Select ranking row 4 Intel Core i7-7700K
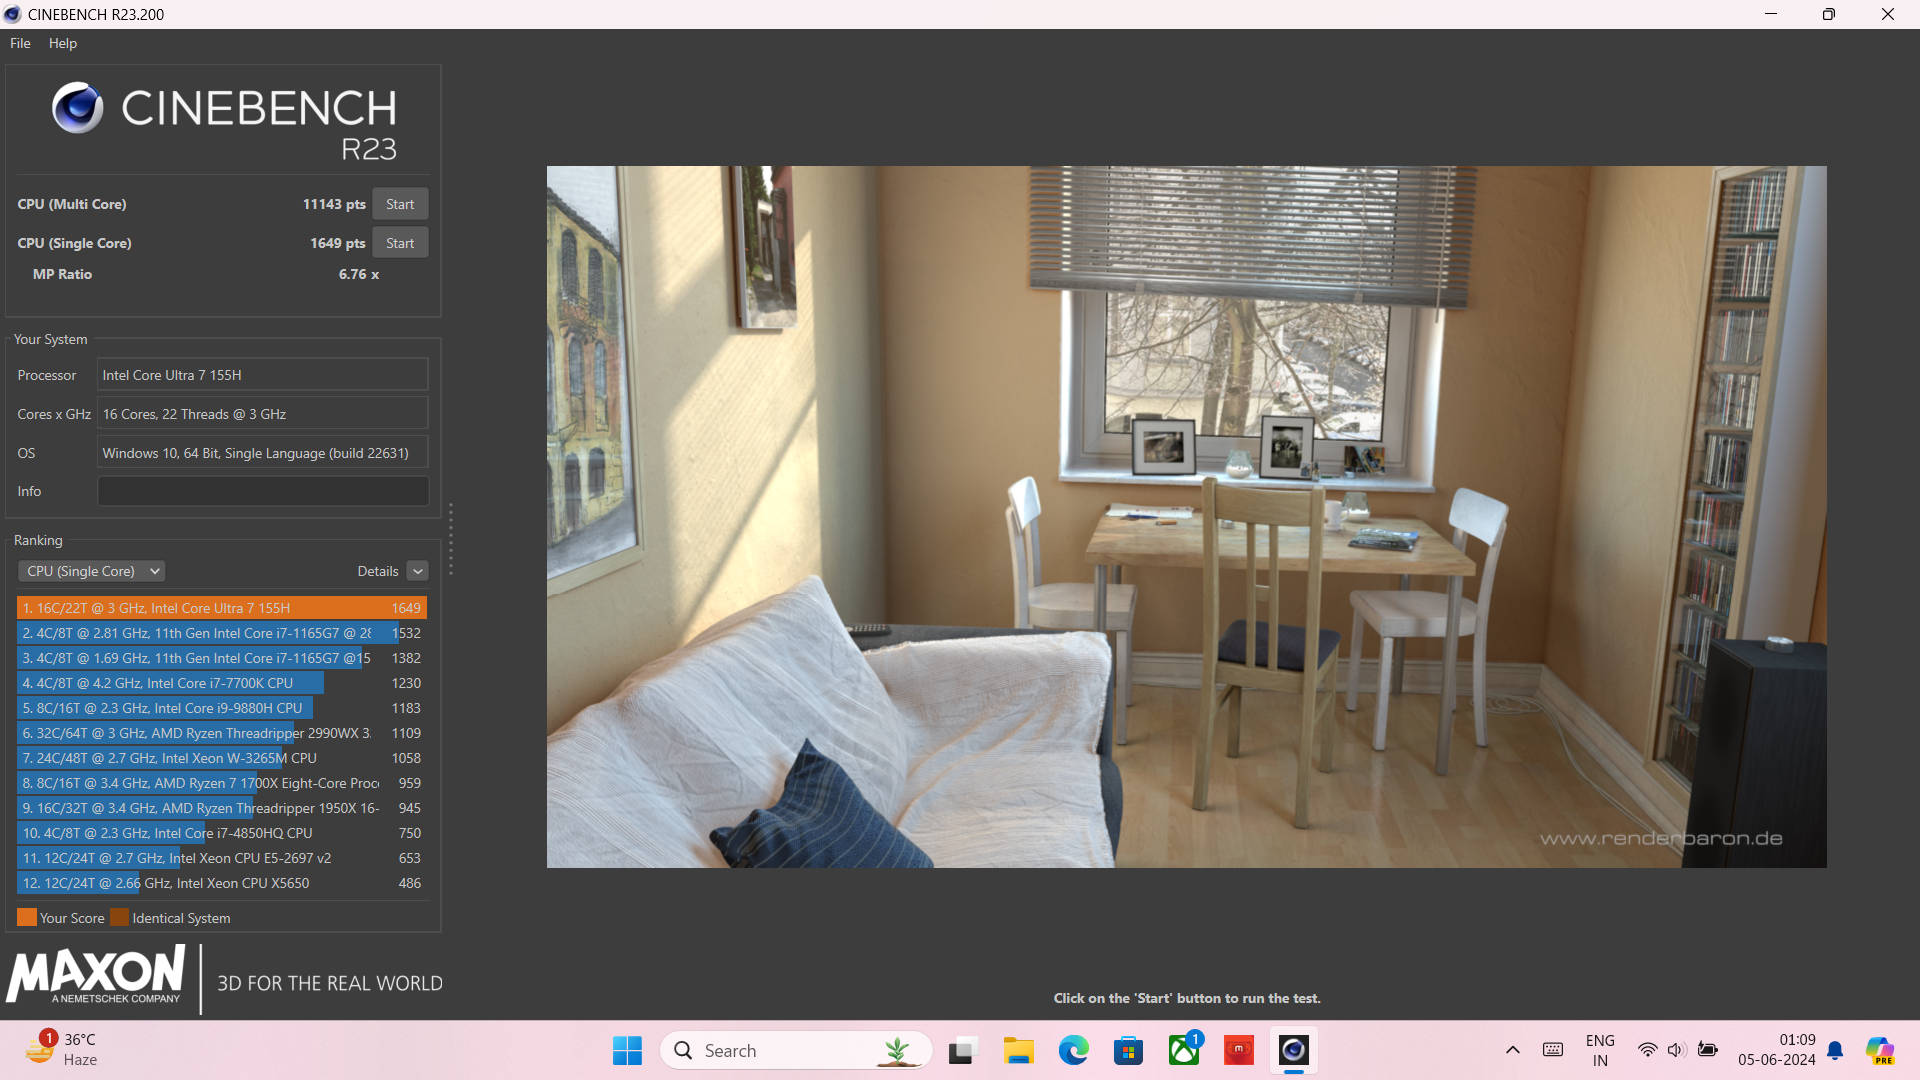Viewport: 1920px width, 1080px height. (x=222, y=683)
